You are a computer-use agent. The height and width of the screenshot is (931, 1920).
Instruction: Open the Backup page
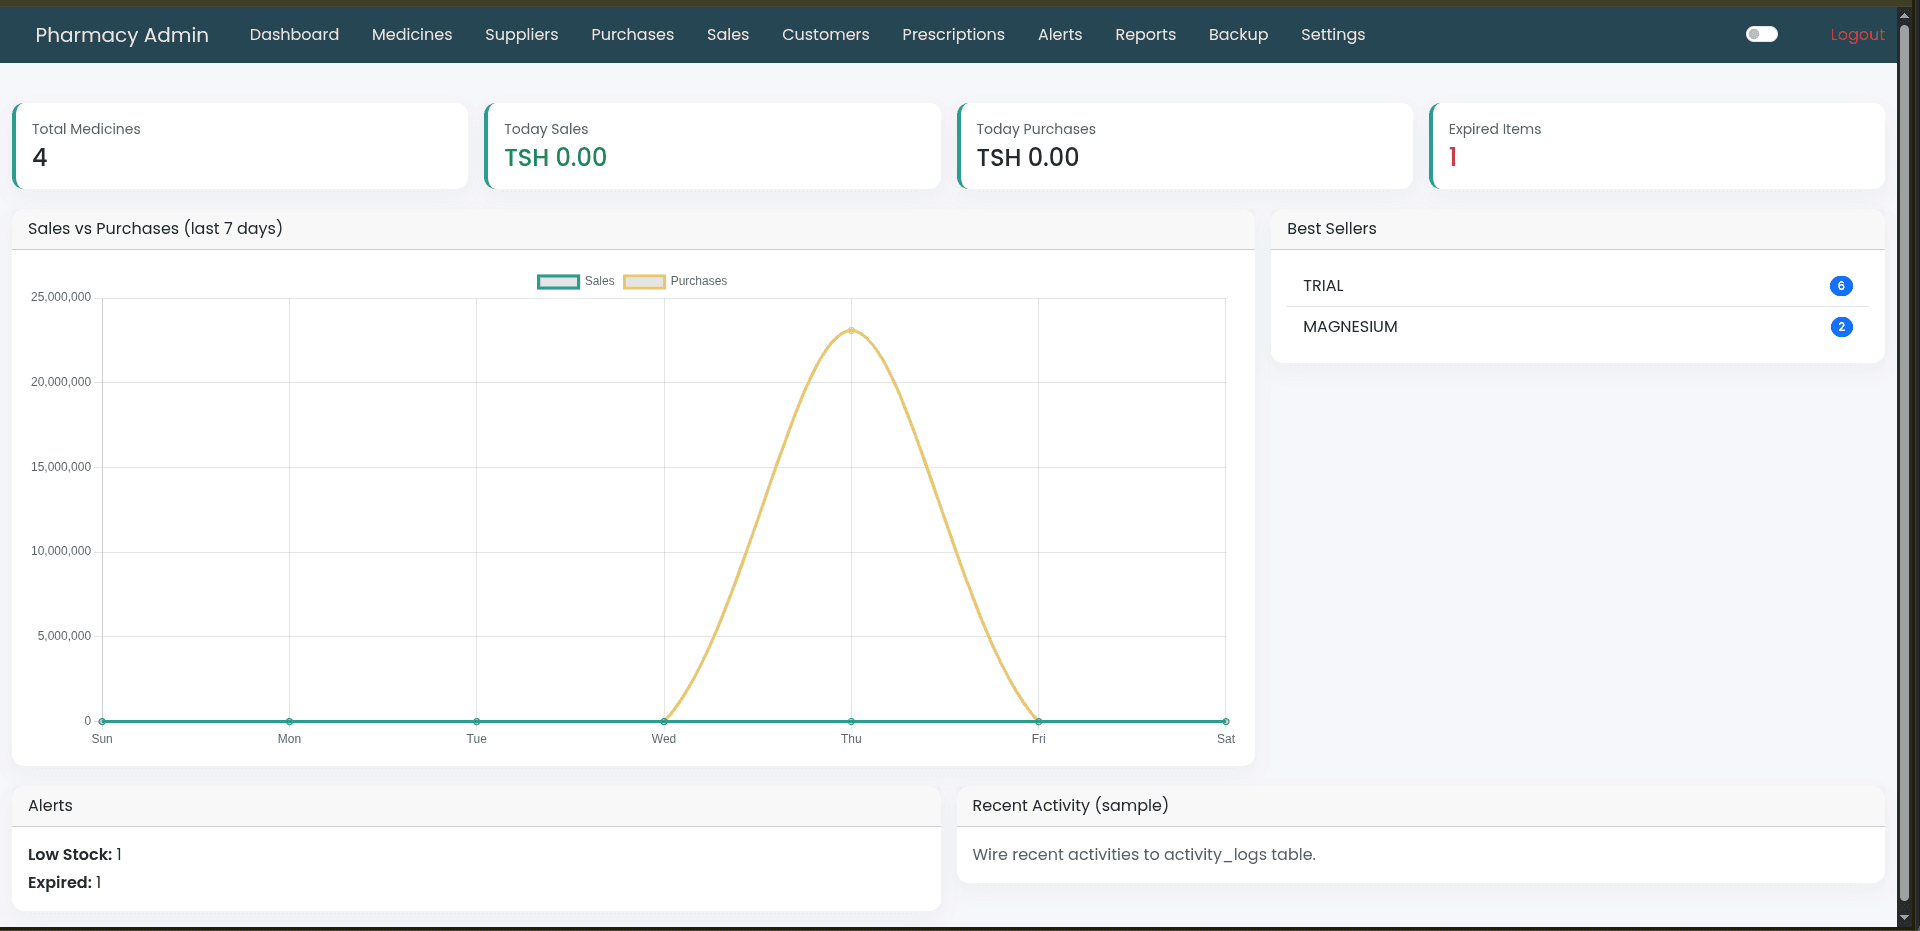[1238, 34]
